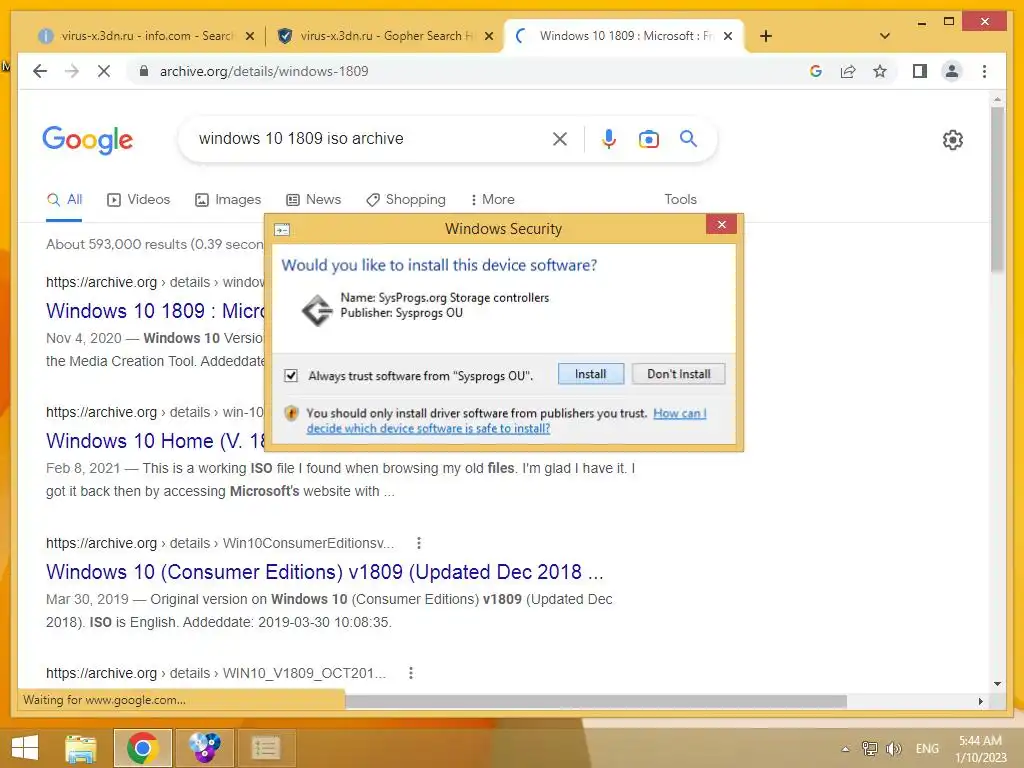Open Google quick settings gear
This screenshot has height=768, width=1024.
(953, 140)
